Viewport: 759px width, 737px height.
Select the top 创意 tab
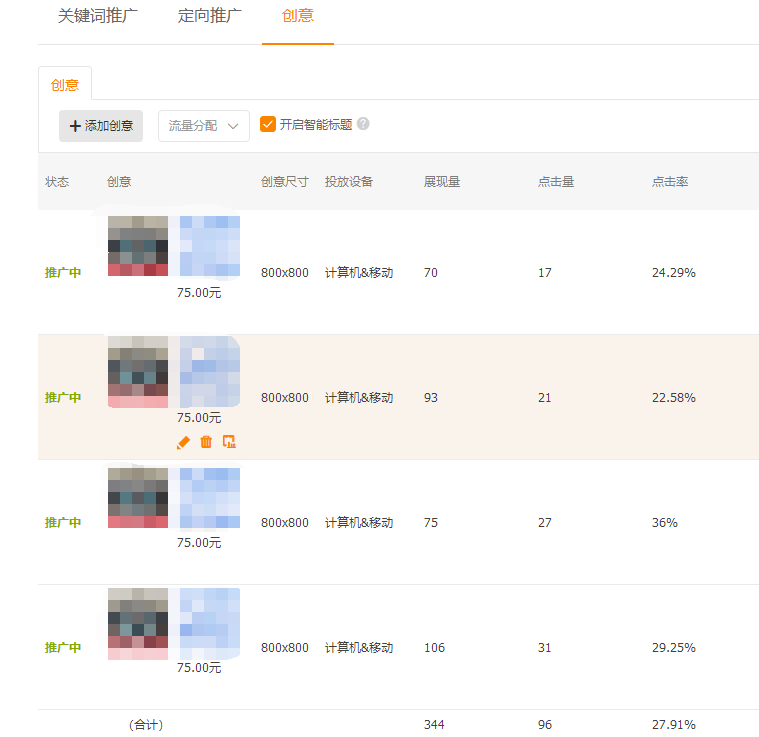[298, 16]
